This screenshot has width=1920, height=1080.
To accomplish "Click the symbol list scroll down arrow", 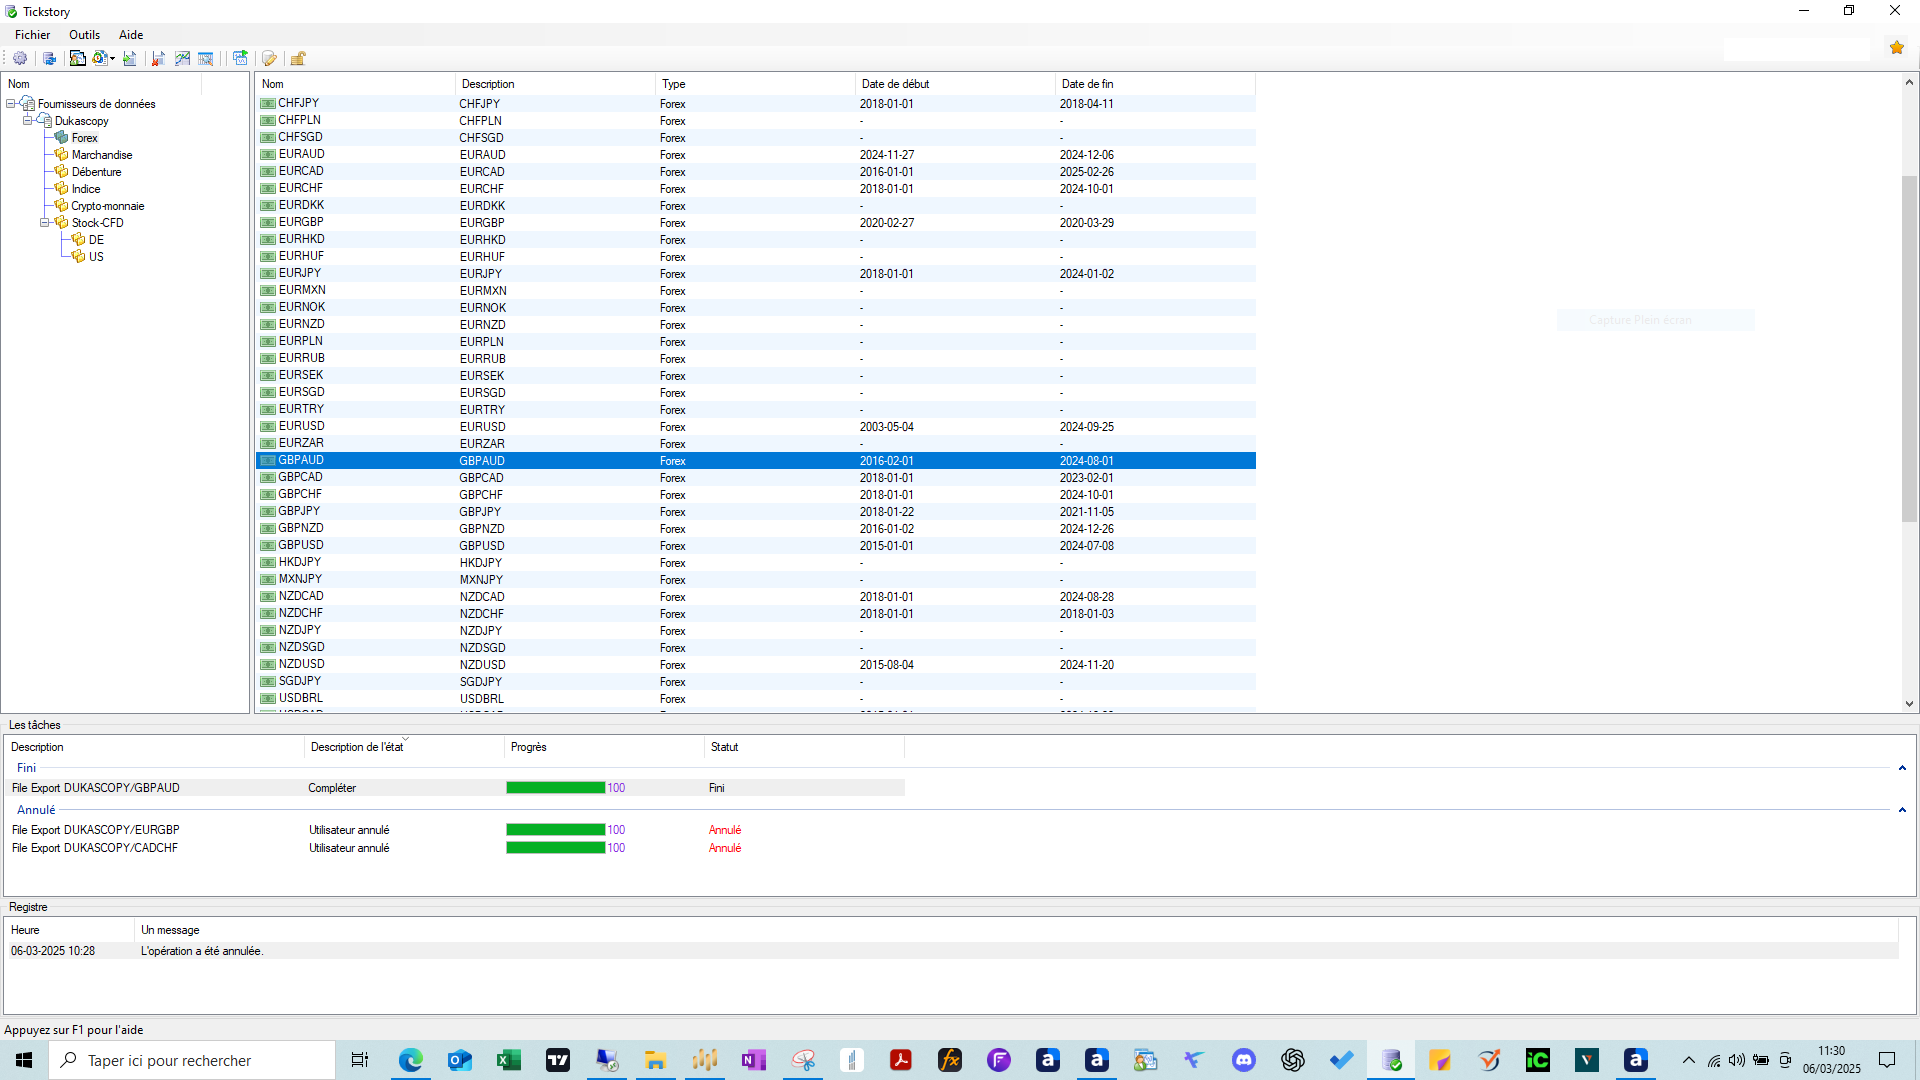I will click(1909, 704).
